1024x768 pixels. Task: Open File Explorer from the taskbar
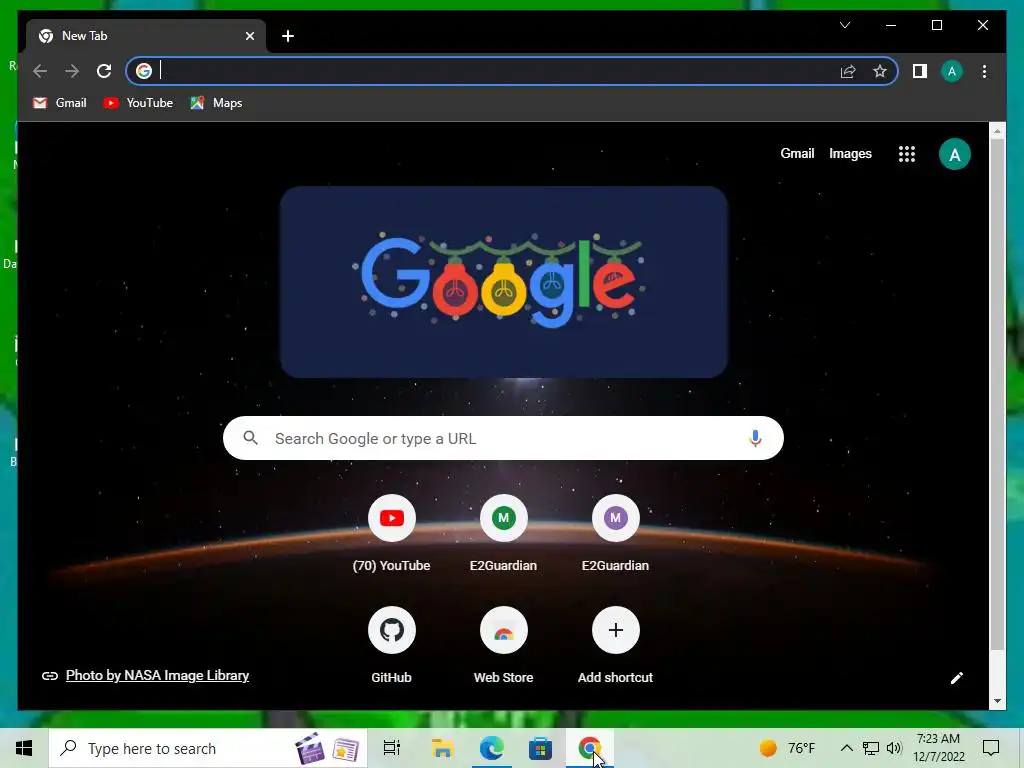442,748
